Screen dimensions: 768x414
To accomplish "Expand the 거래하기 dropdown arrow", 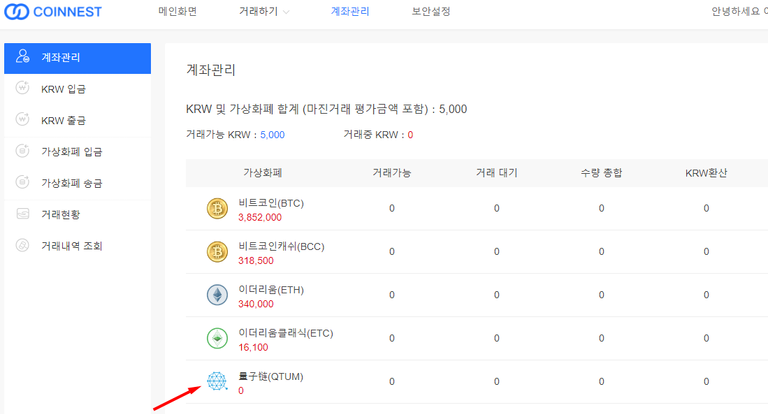I will coord(286,12).
